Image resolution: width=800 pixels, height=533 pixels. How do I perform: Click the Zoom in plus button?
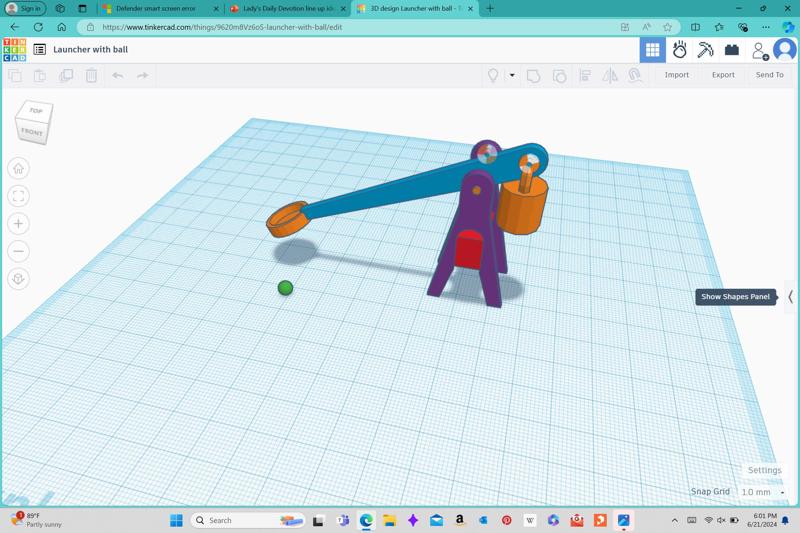tap(18, 223)
